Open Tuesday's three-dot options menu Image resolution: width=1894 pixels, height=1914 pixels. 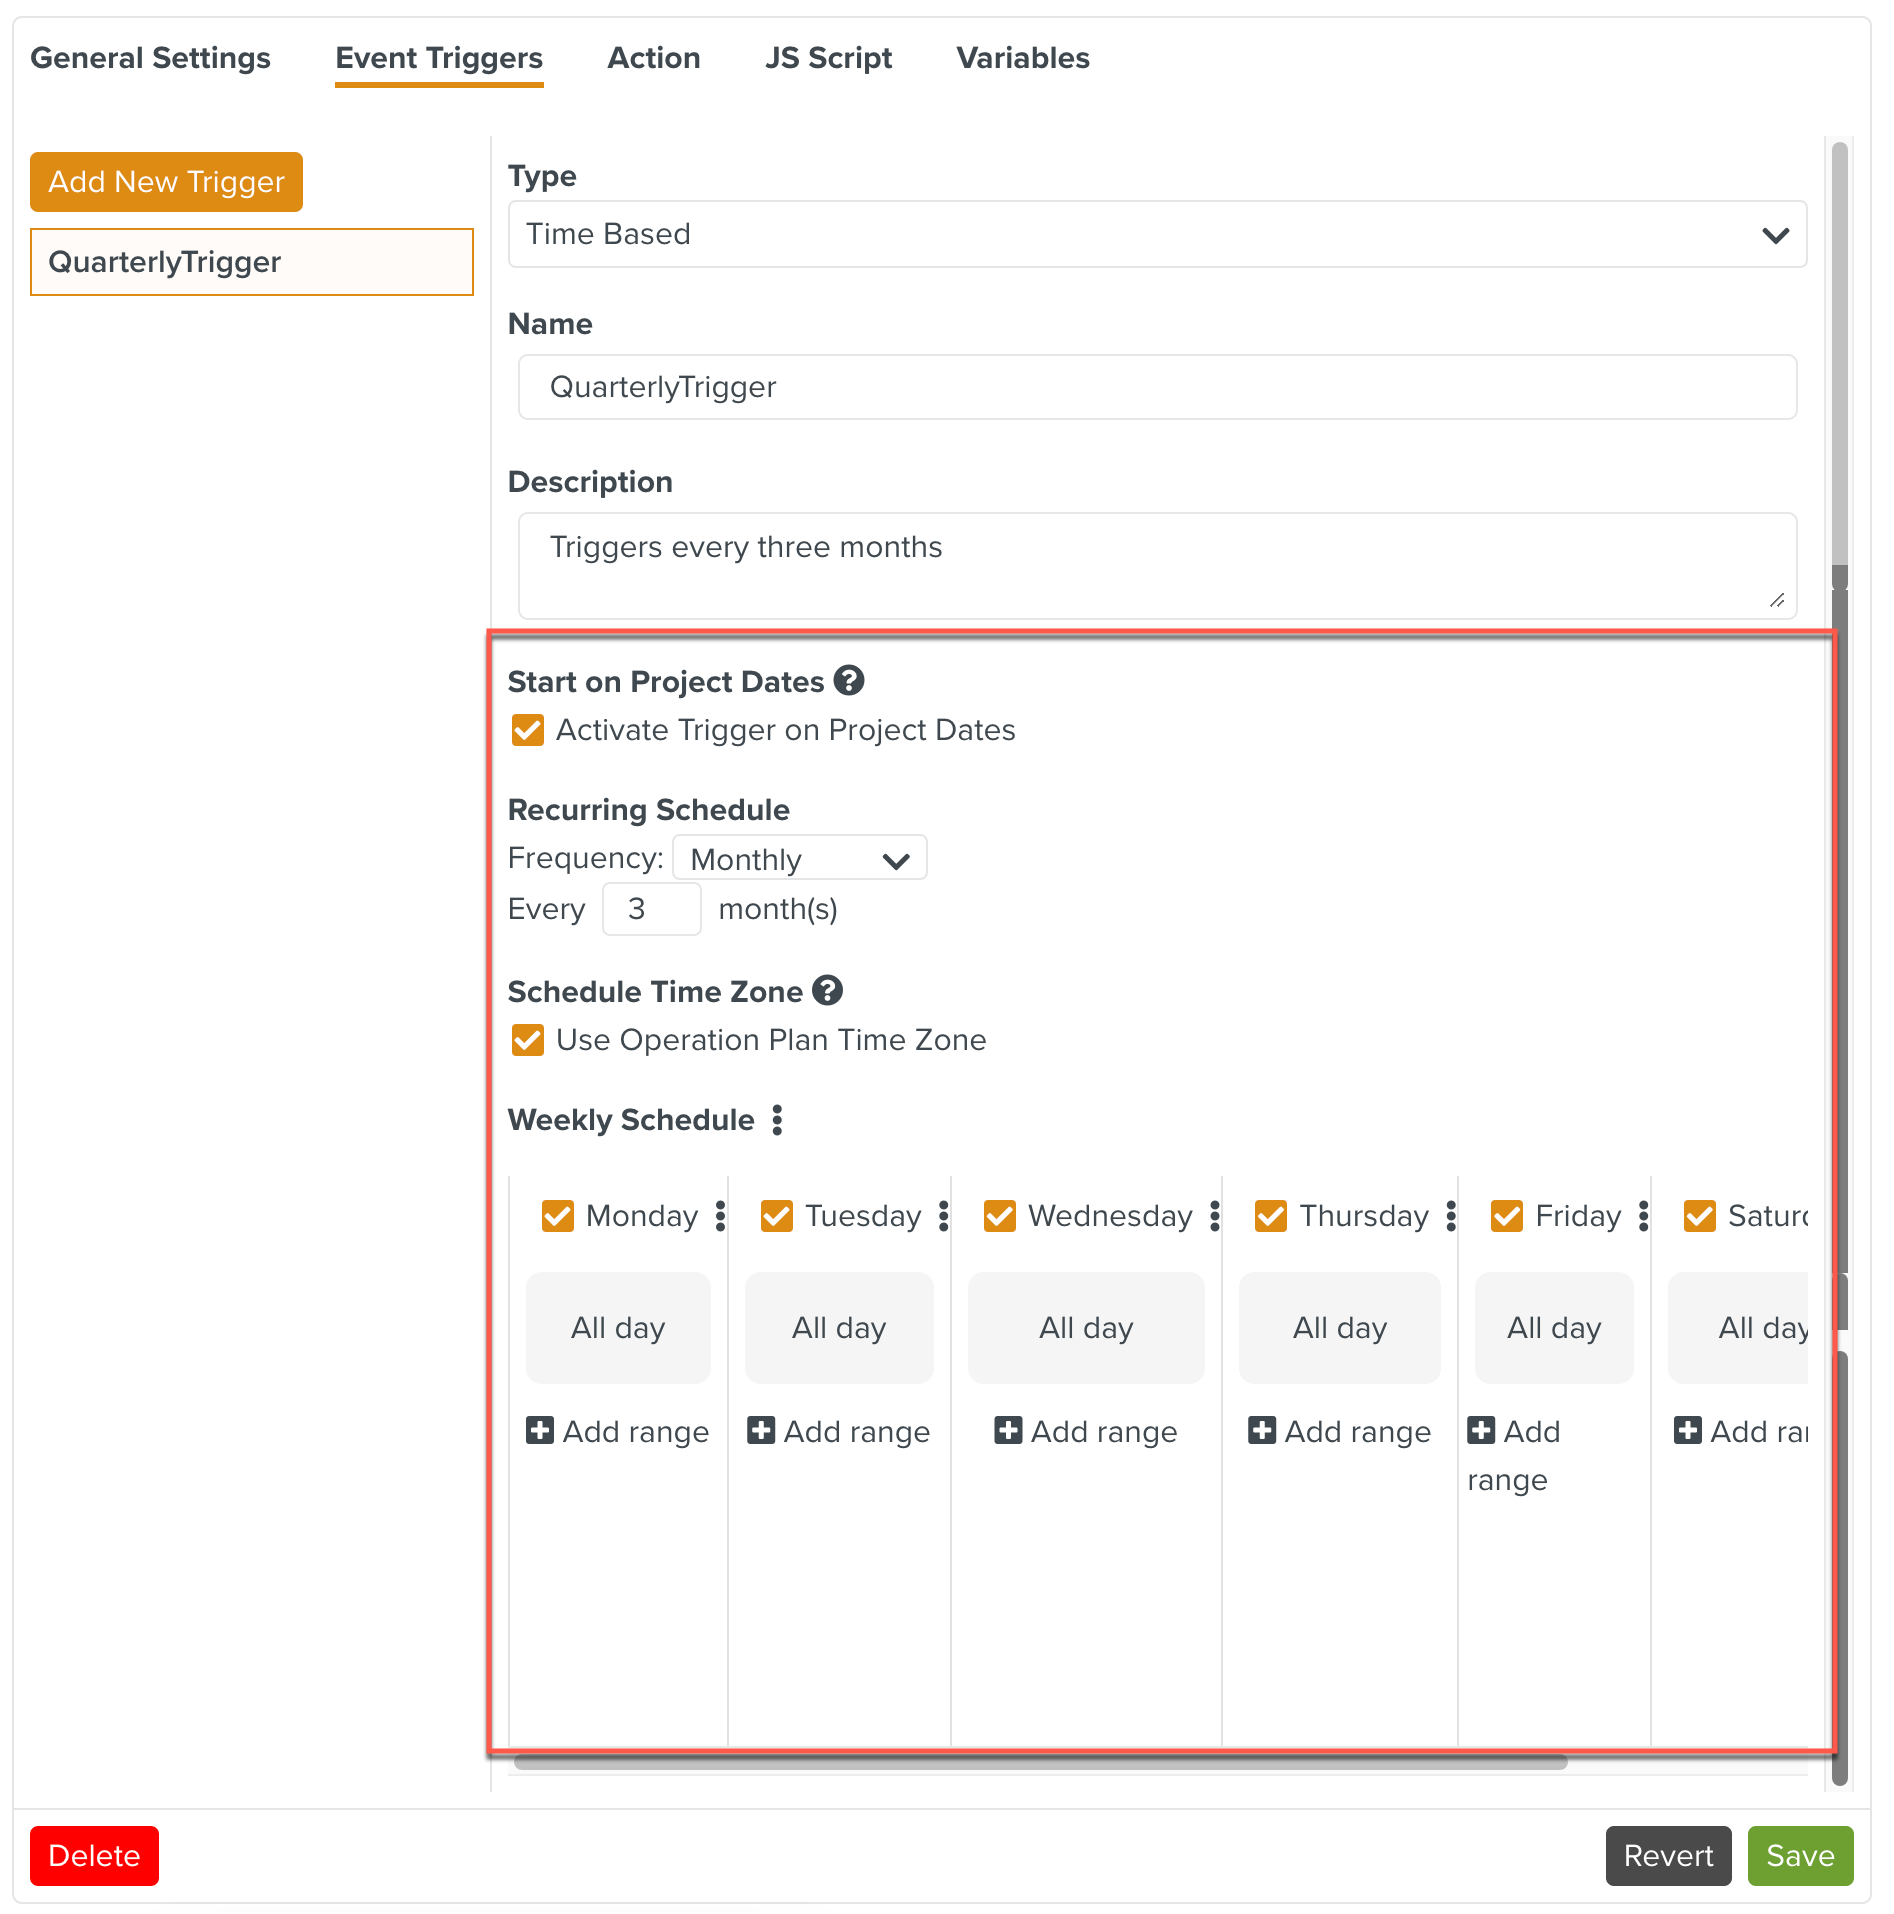click(943, 1216)
